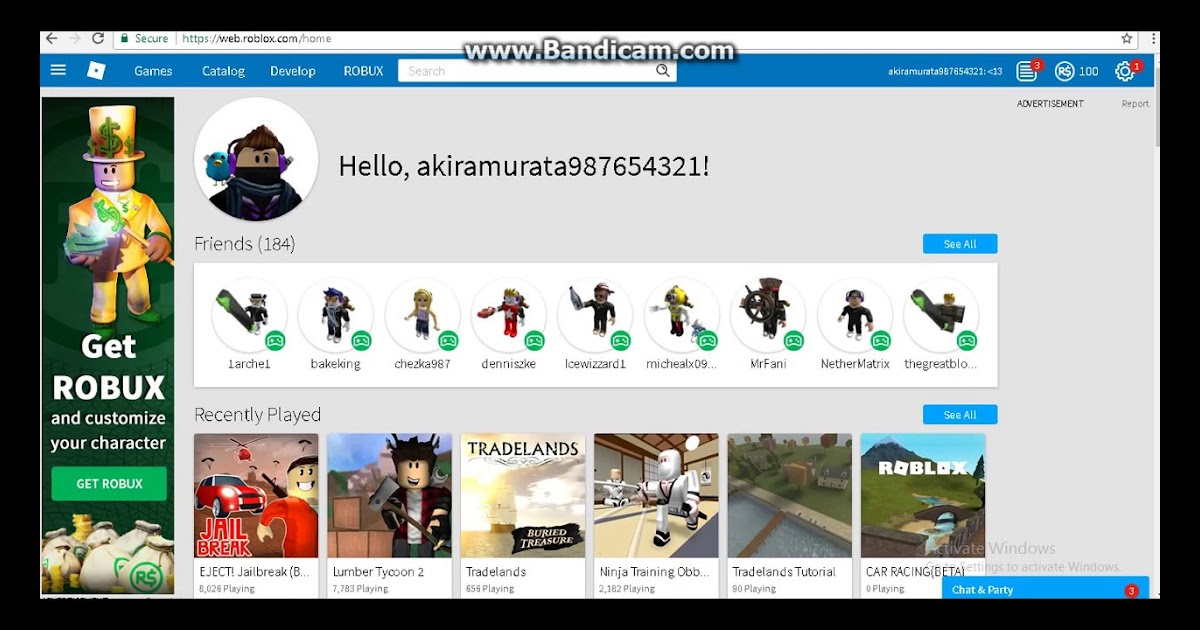This screenshot has width=1200, height=630.
Task: Click the 'Ninja Training Obb...' game title
Action: 654,572
